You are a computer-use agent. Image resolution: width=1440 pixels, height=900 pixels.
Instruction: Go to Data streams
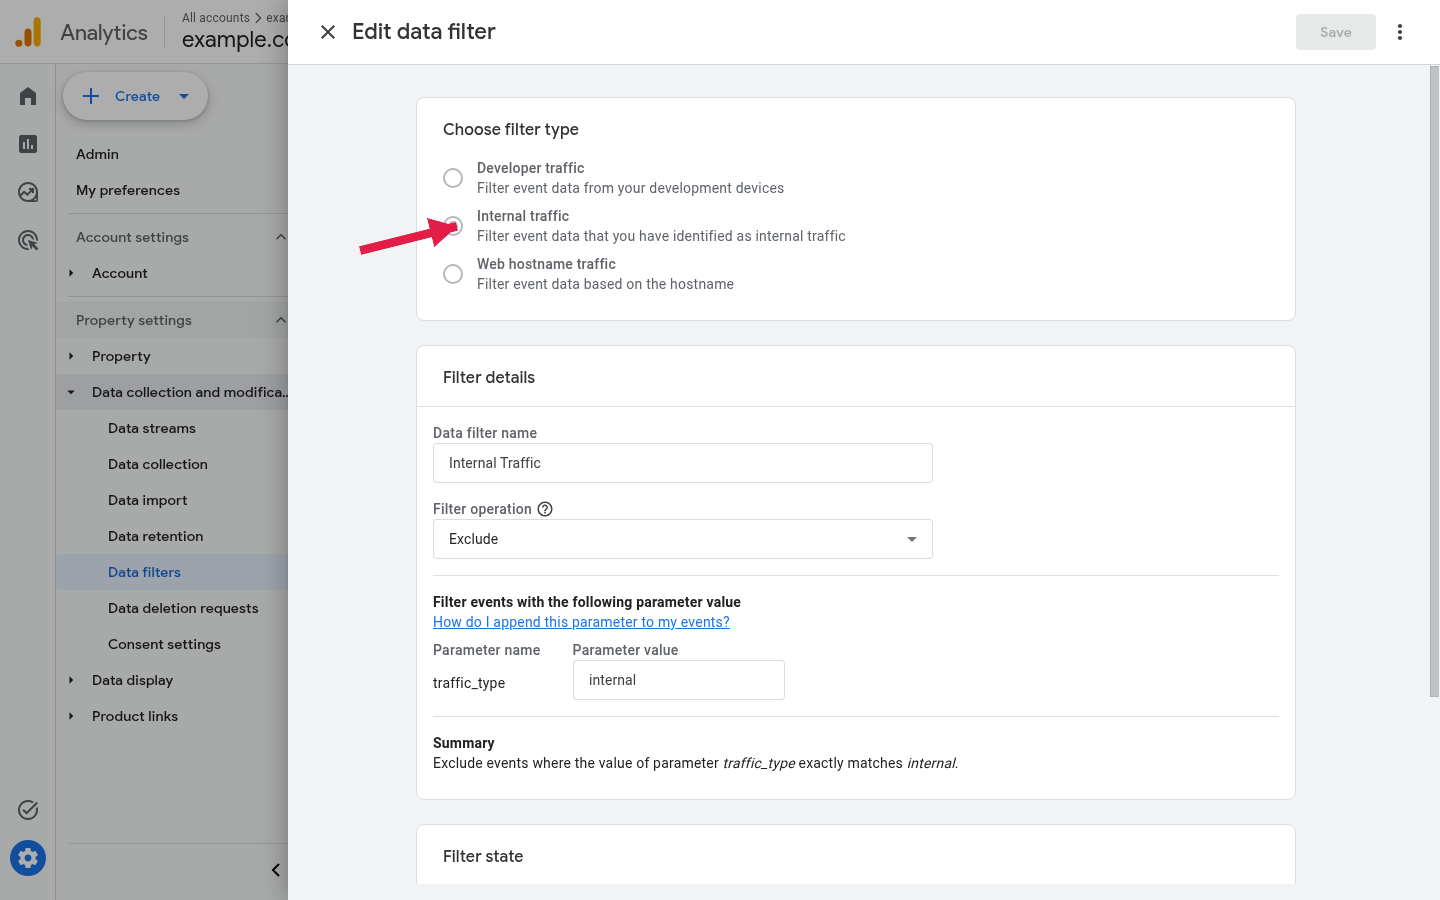pos(152,428)
